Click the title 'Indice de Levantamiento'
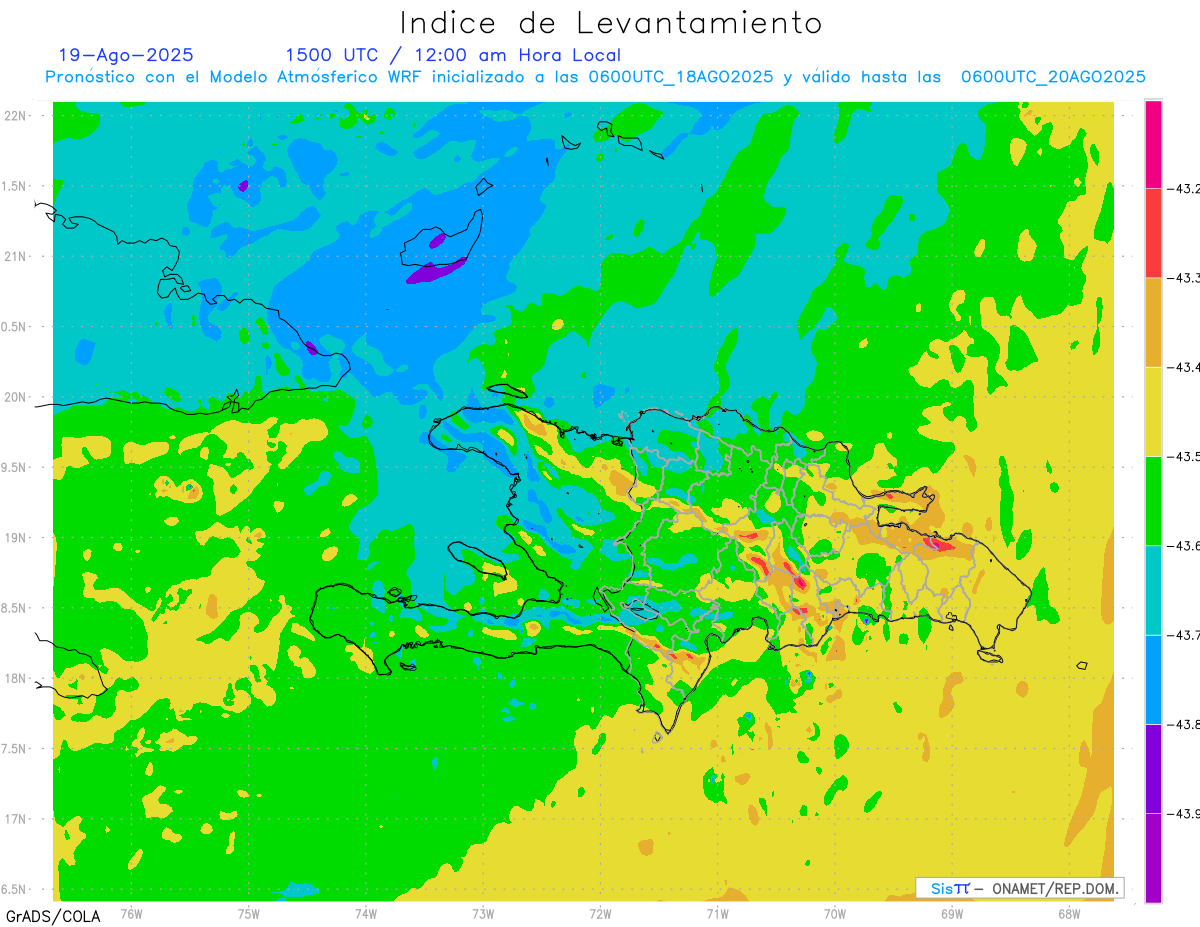Screen dimensions: 1200x927 click(611, 23)
